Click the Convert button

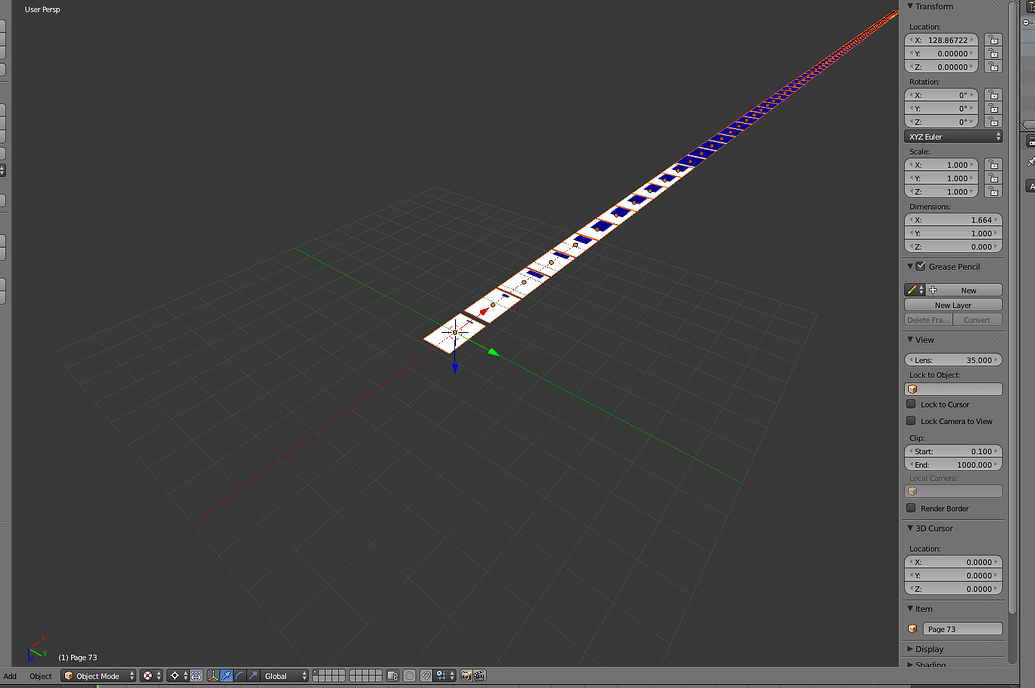coord(978,320)
